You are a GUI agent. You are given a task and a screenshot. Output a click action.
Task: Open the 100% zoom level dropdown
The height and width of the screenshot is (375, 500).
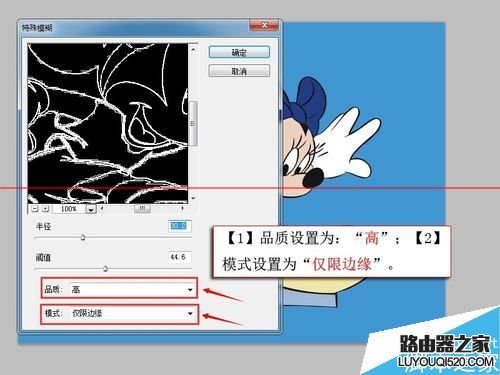91,209
